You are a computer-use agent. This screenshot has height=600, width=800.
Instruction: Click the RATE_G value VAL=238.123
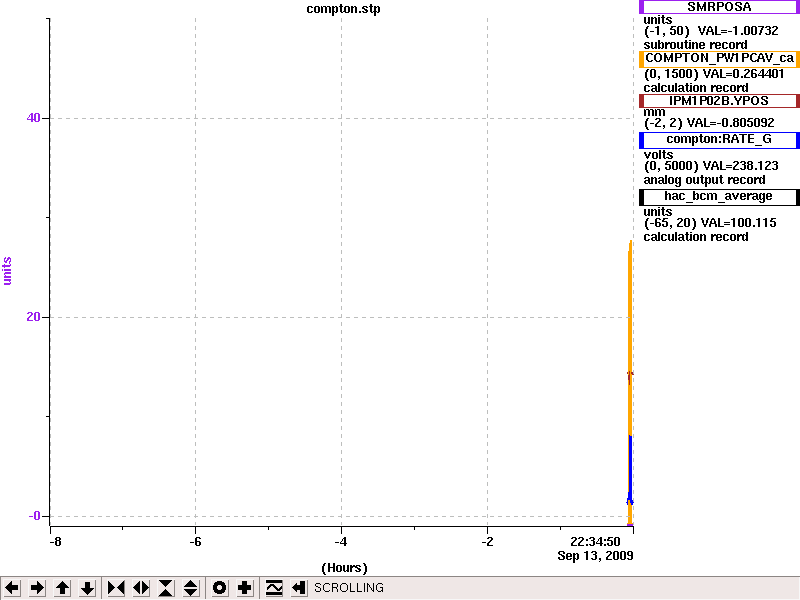tap(740, 166)
